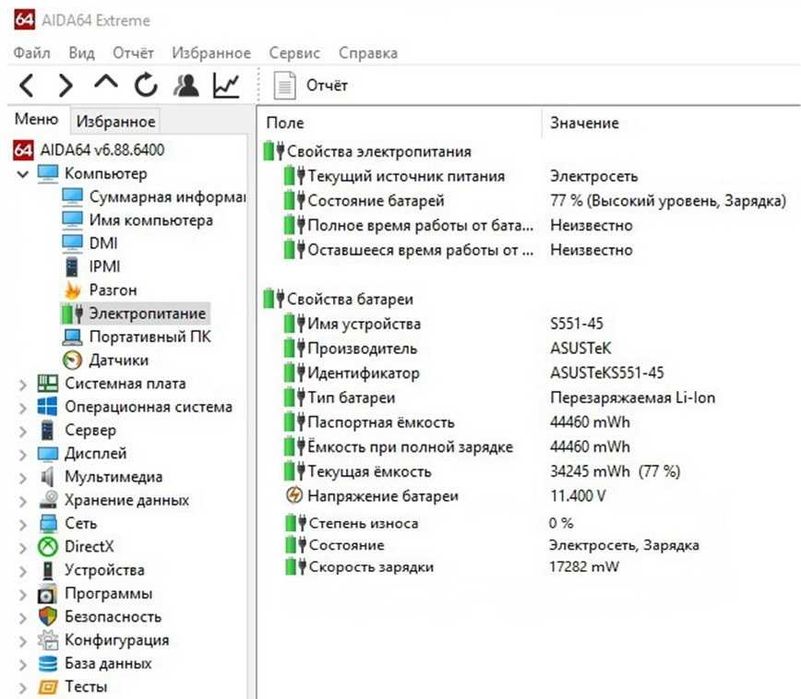
Task: Open the graph chart toolbar icon
Action: point(226,85)
